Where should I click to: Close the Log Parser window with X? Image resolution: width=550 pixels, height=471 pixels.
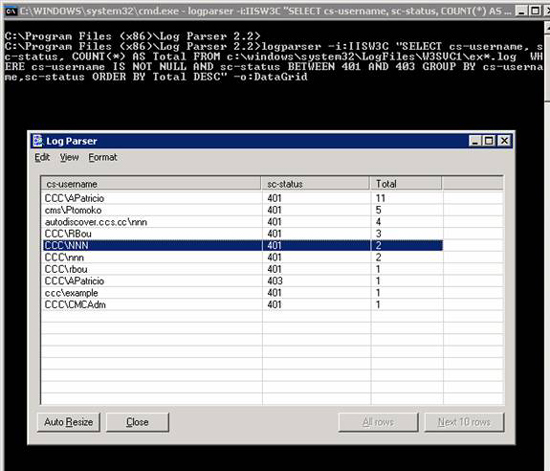point(504,141)
